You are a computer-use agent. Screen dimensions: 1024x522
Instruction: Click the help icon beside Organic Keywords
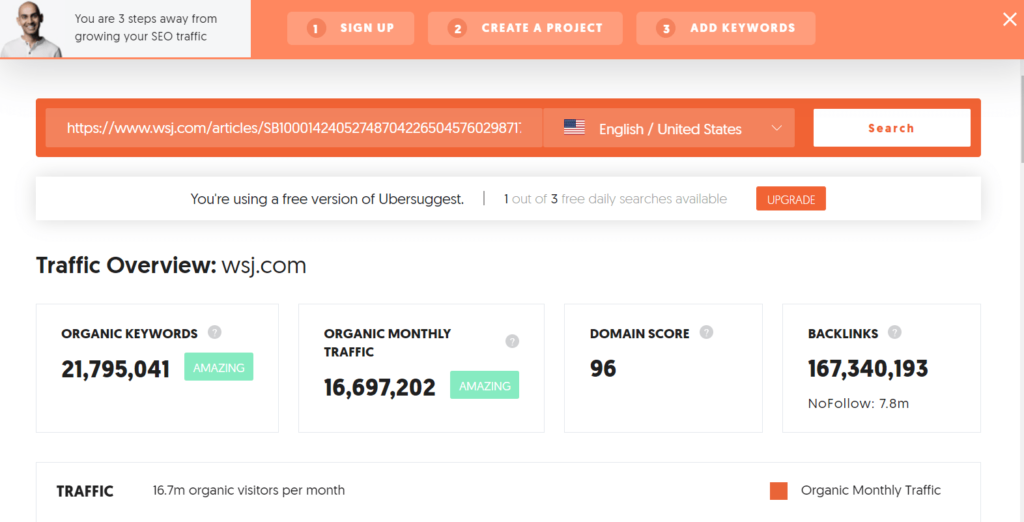[214, 333]
